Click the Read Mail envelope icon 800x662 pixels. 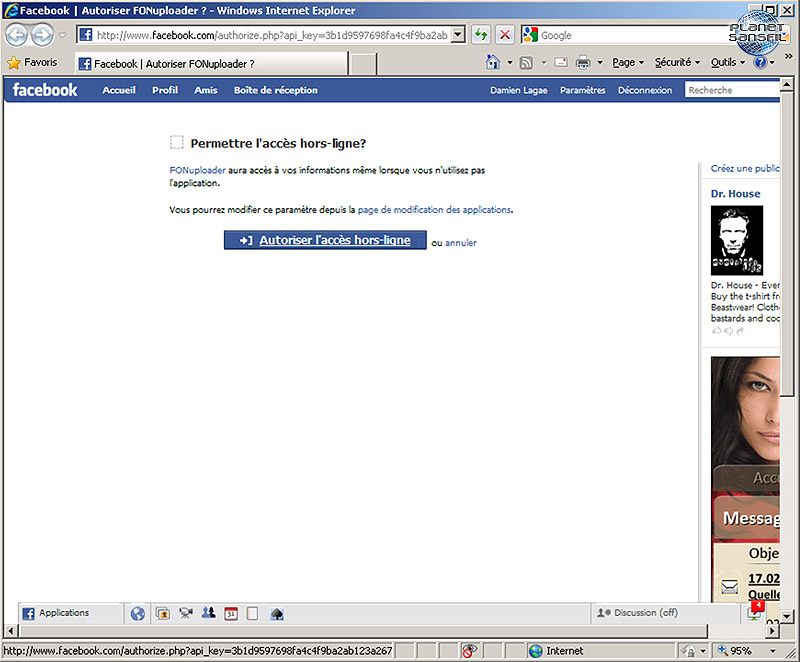click(x=561, y=62)
